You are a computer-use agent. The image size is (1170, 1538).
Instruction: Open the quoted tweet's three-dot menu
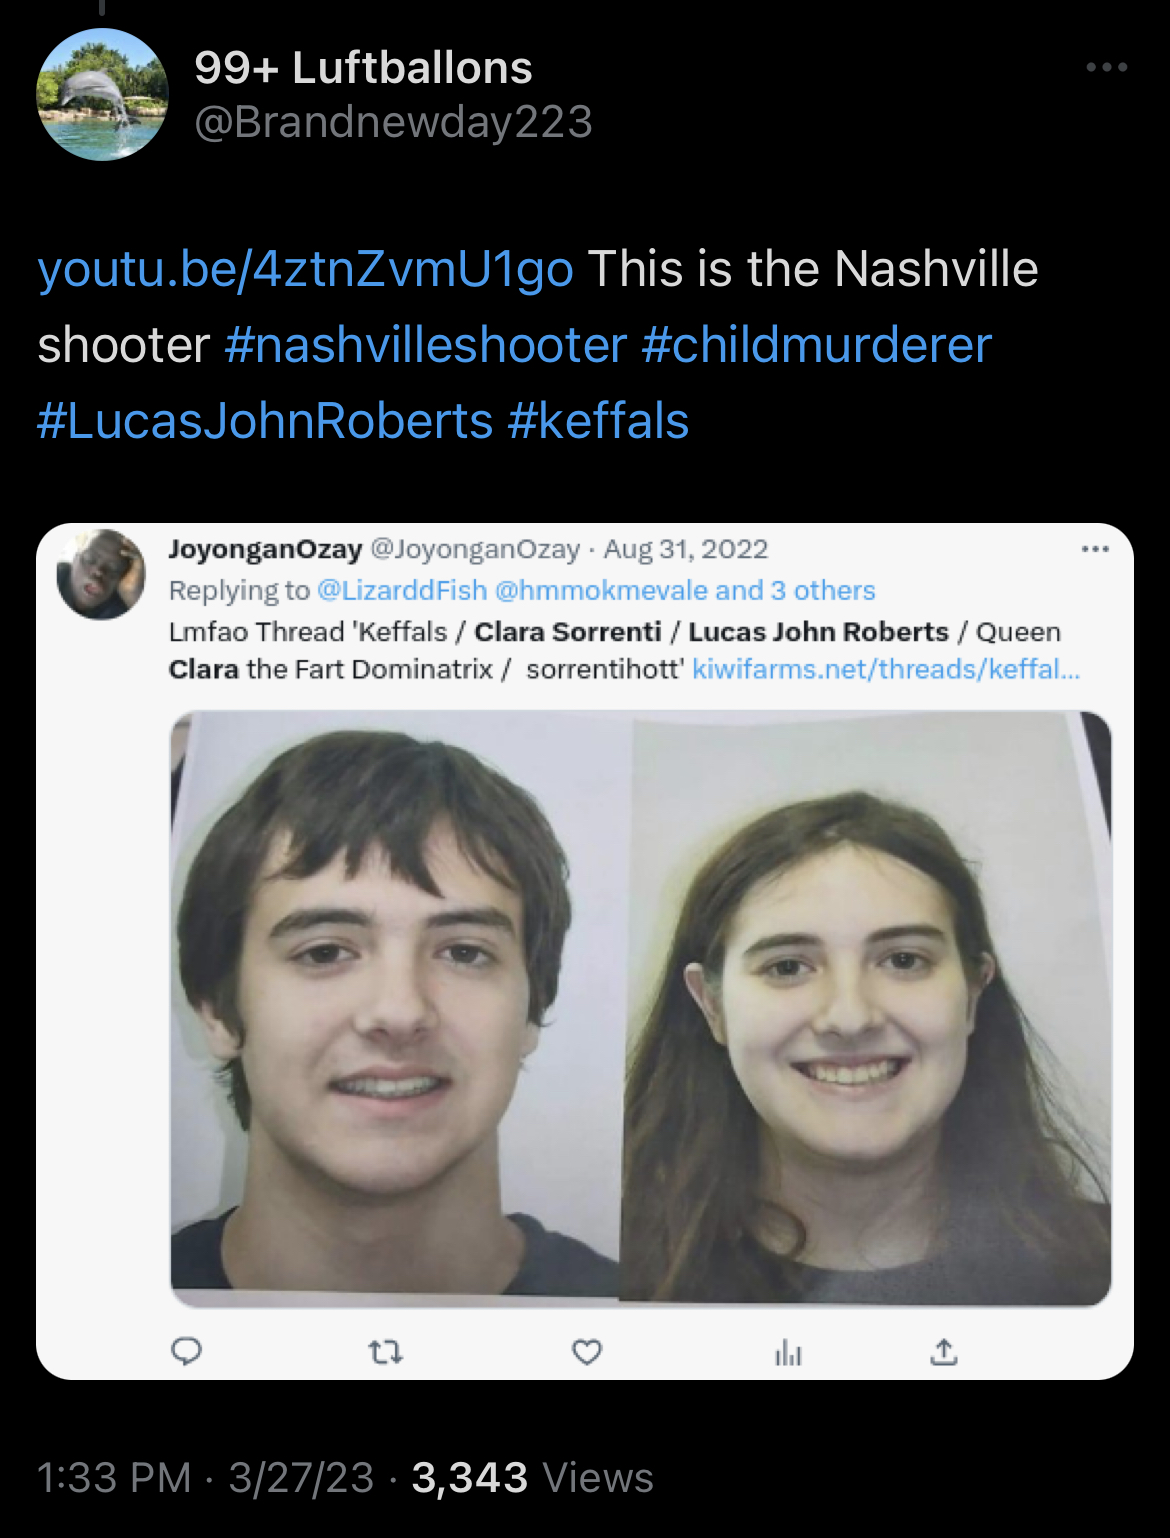(1095, 549)
